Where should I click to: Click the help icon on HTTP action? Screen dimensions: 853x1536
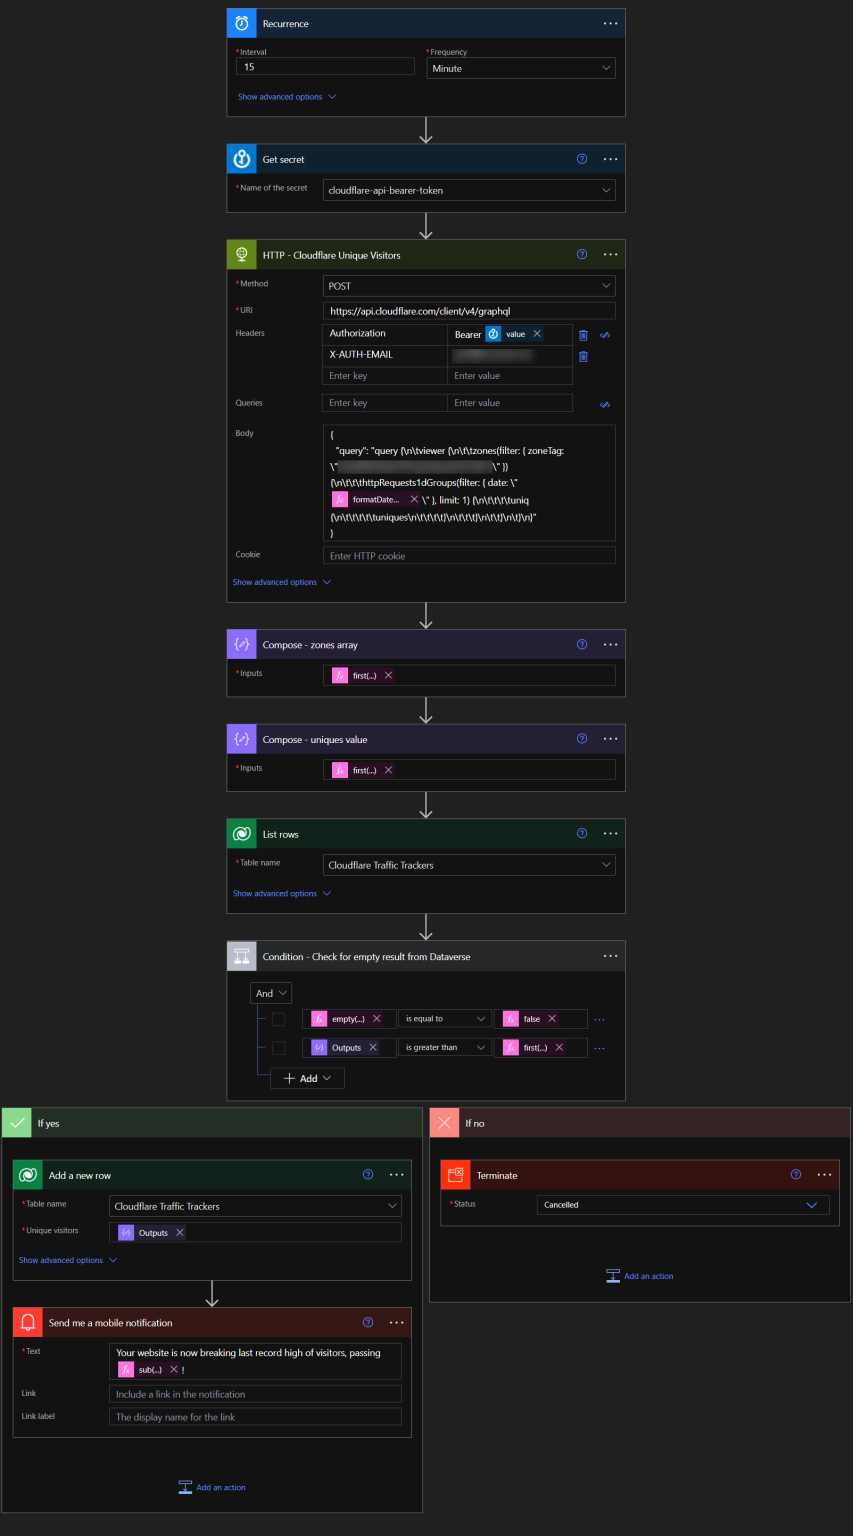[582, 254]
